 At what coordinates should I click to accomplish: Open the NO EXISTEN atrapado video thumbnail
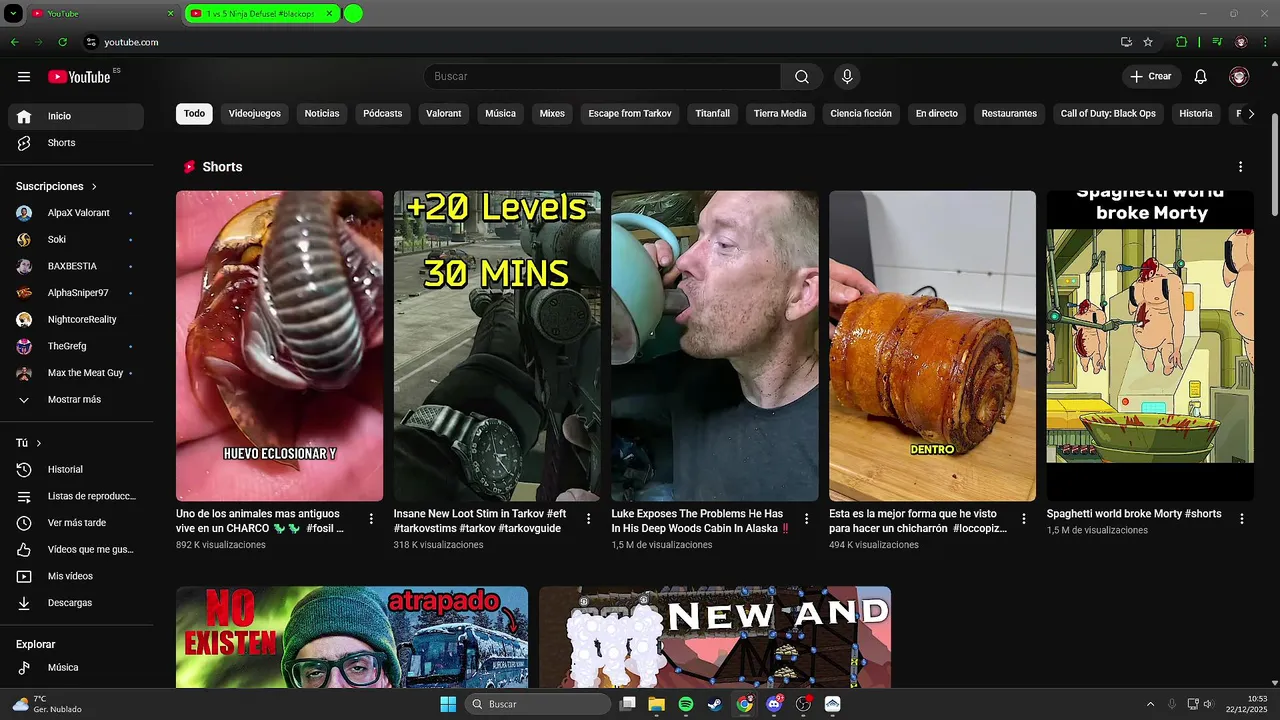coord(352,637)
